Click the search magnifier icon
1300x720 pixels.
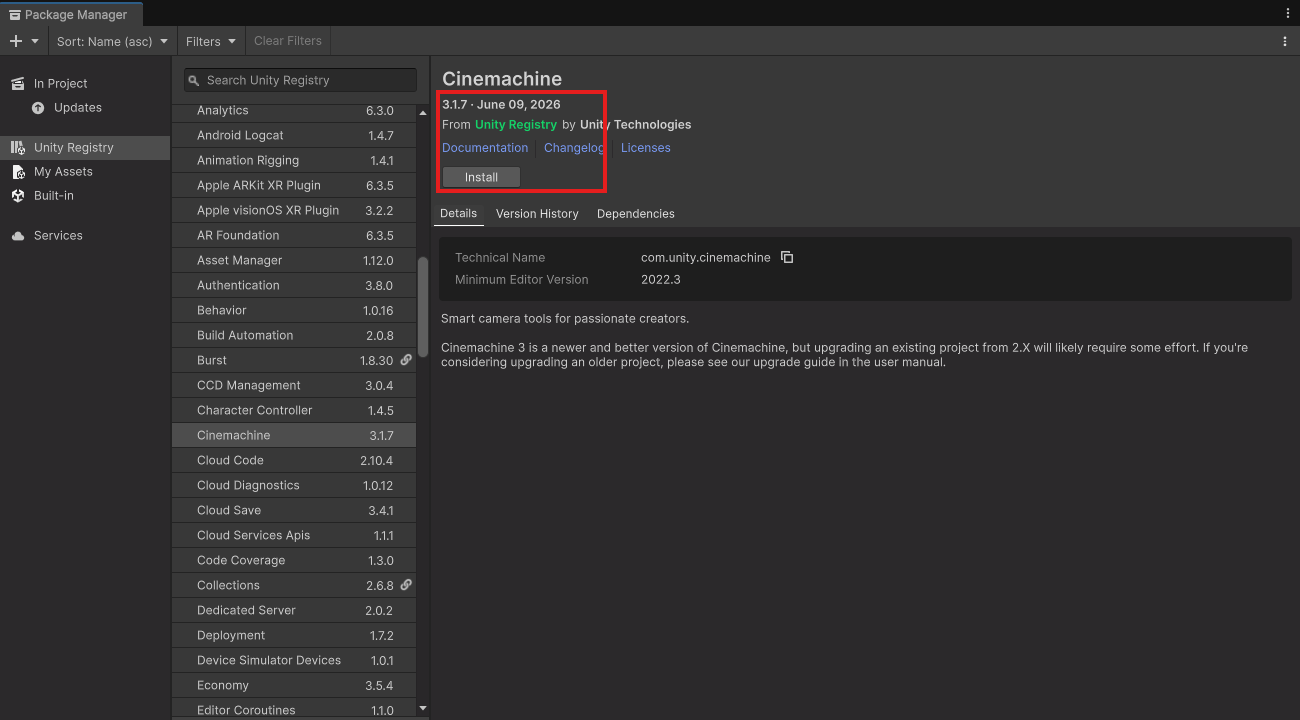pos(194,80)
